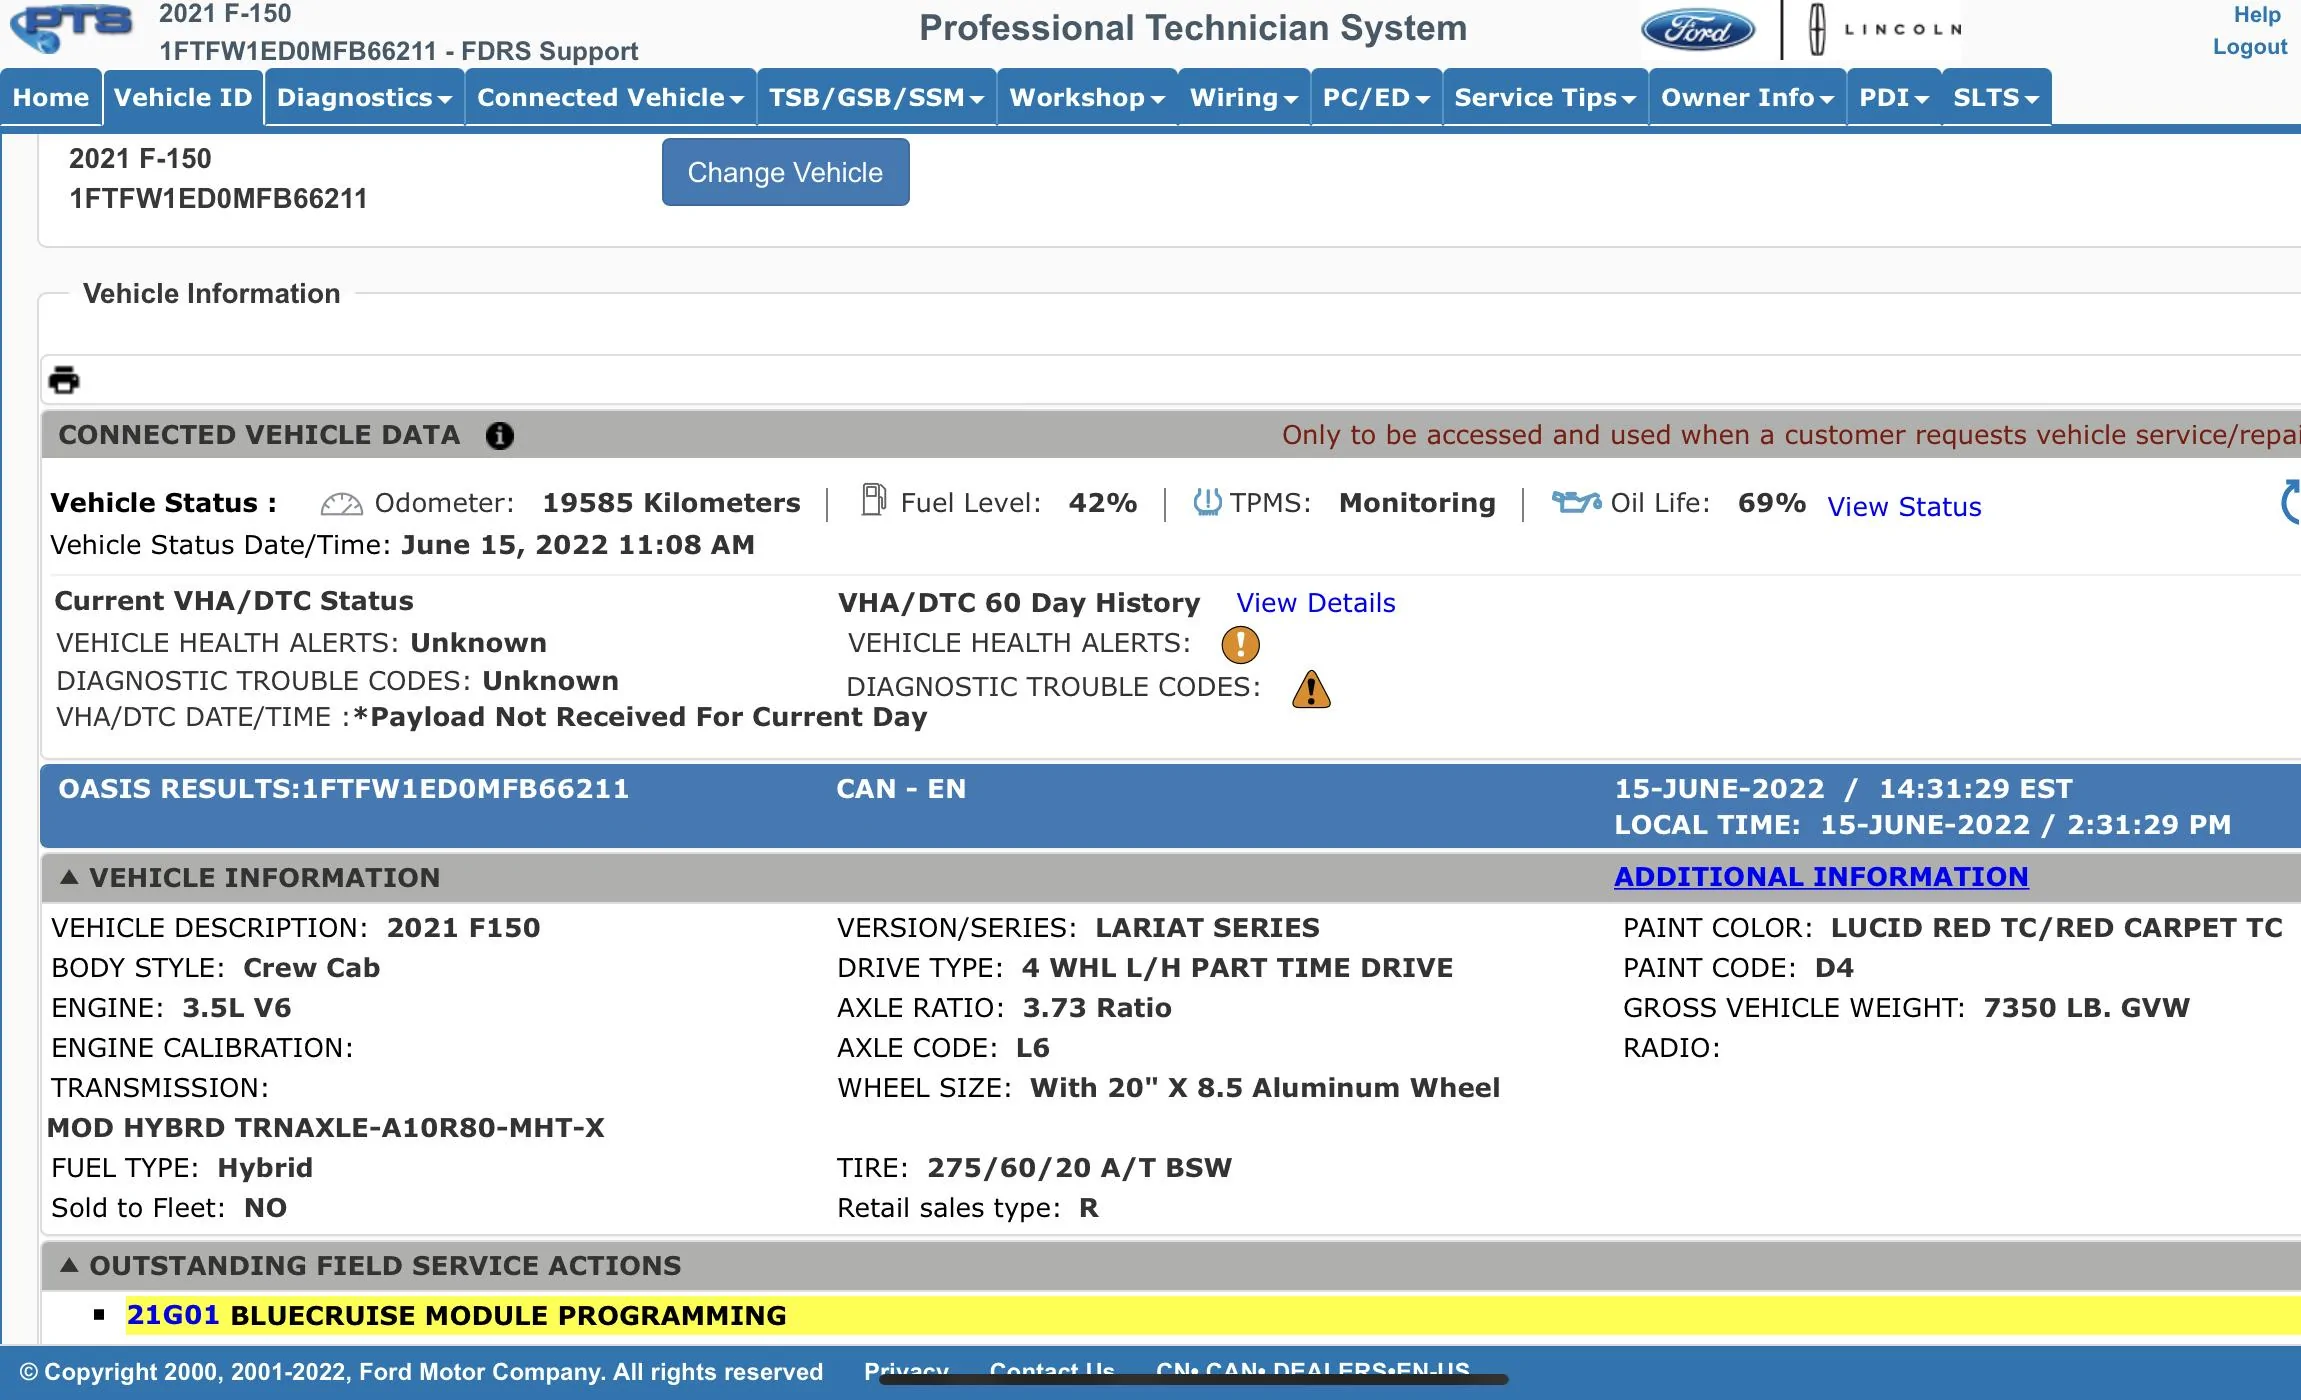Click the PTS logo icon
Image resolution: width=2301 pixels, height=1400 pixels.
pyautogui.click(x=71, y=28)
